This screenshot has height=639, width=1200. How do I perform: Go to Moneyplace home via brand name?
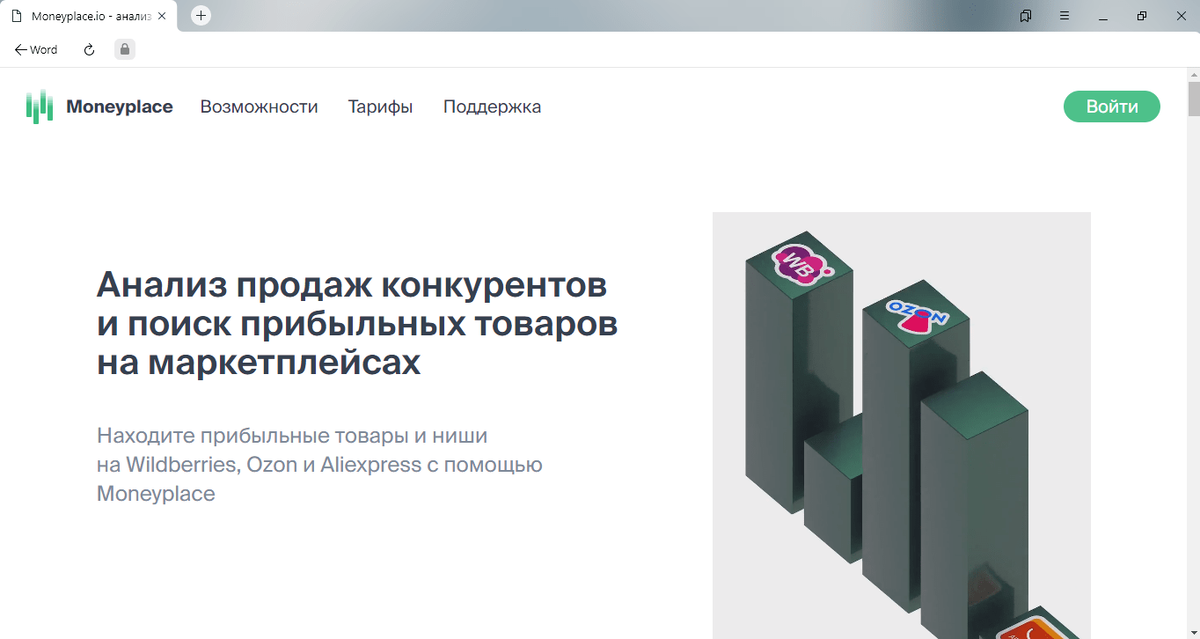[x=119, y=107]
